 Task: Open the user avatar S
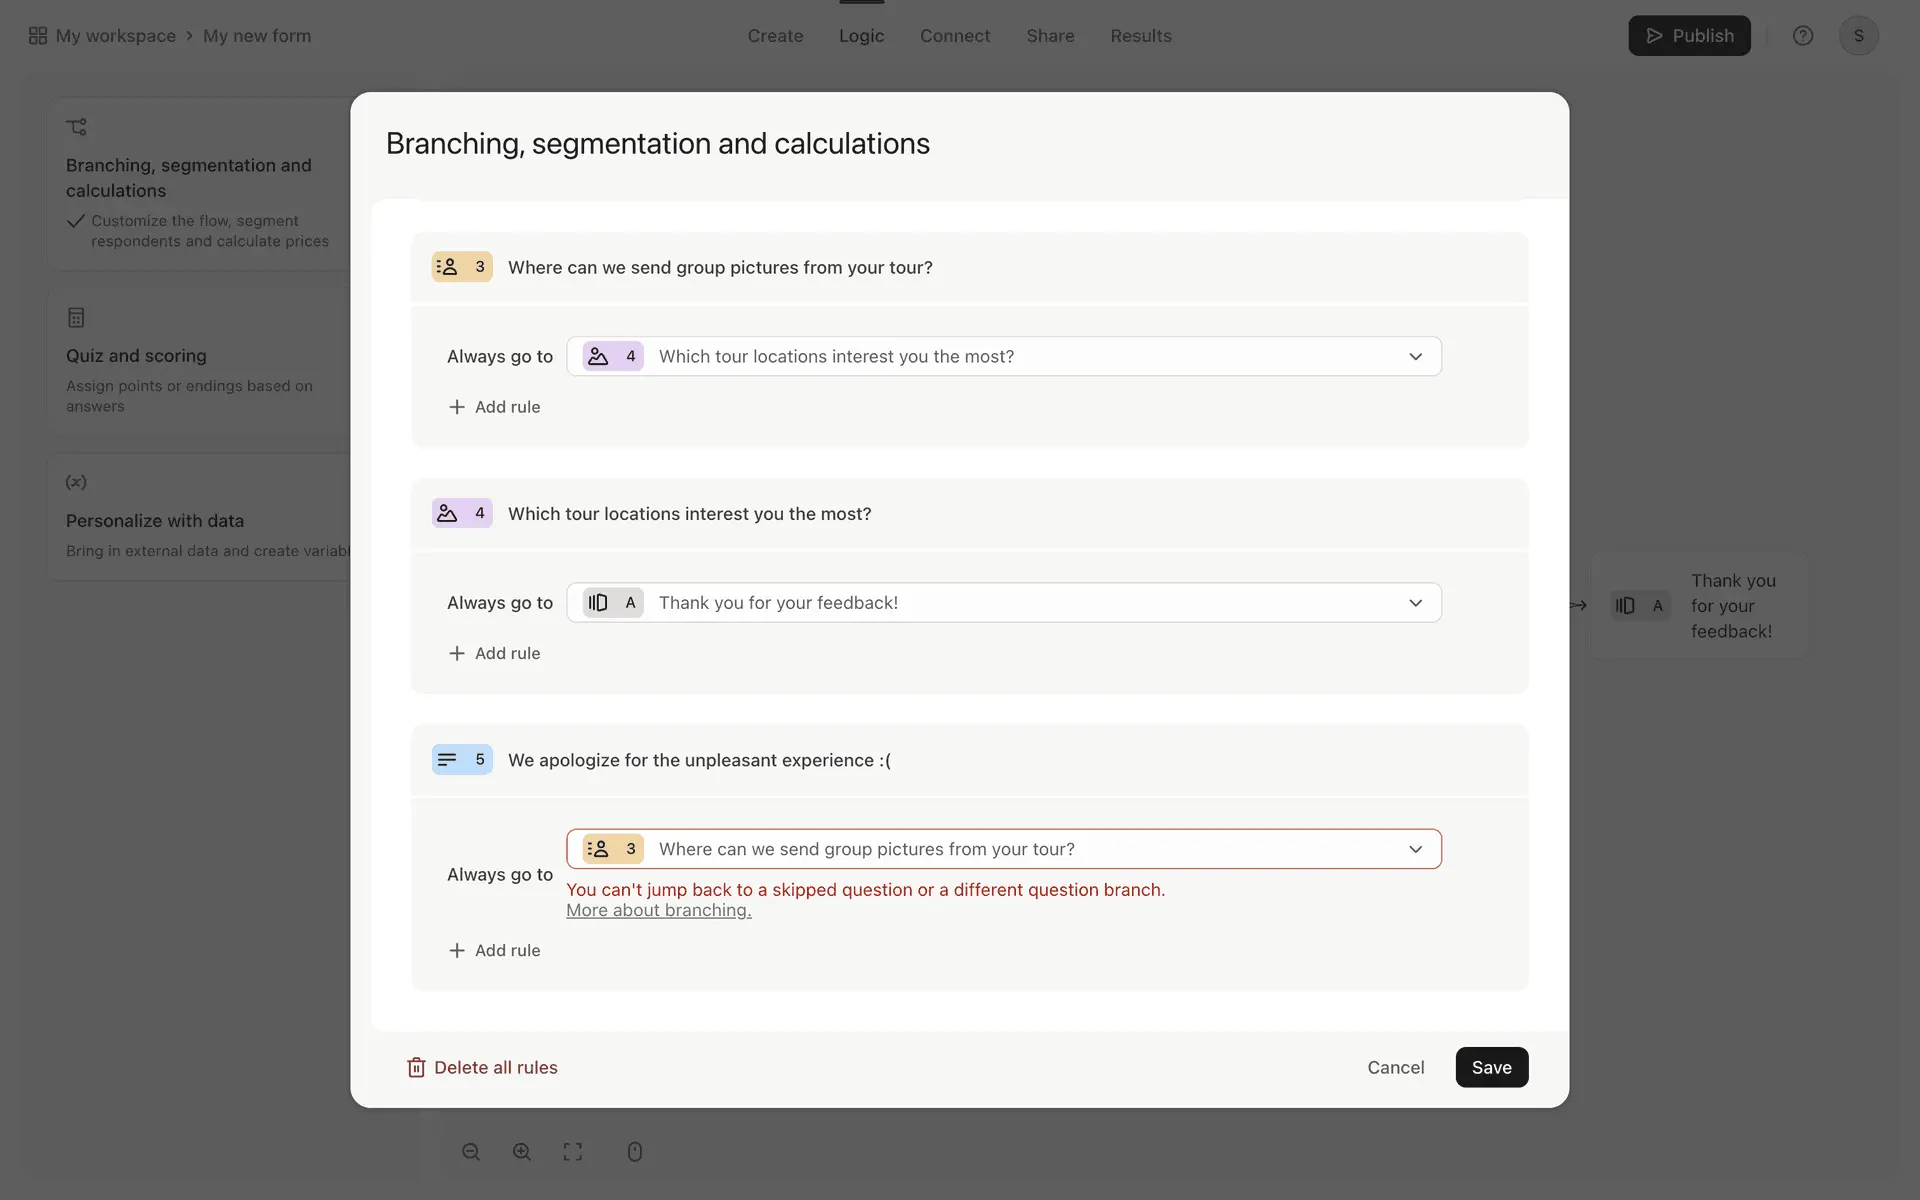tap(1858, 36)
